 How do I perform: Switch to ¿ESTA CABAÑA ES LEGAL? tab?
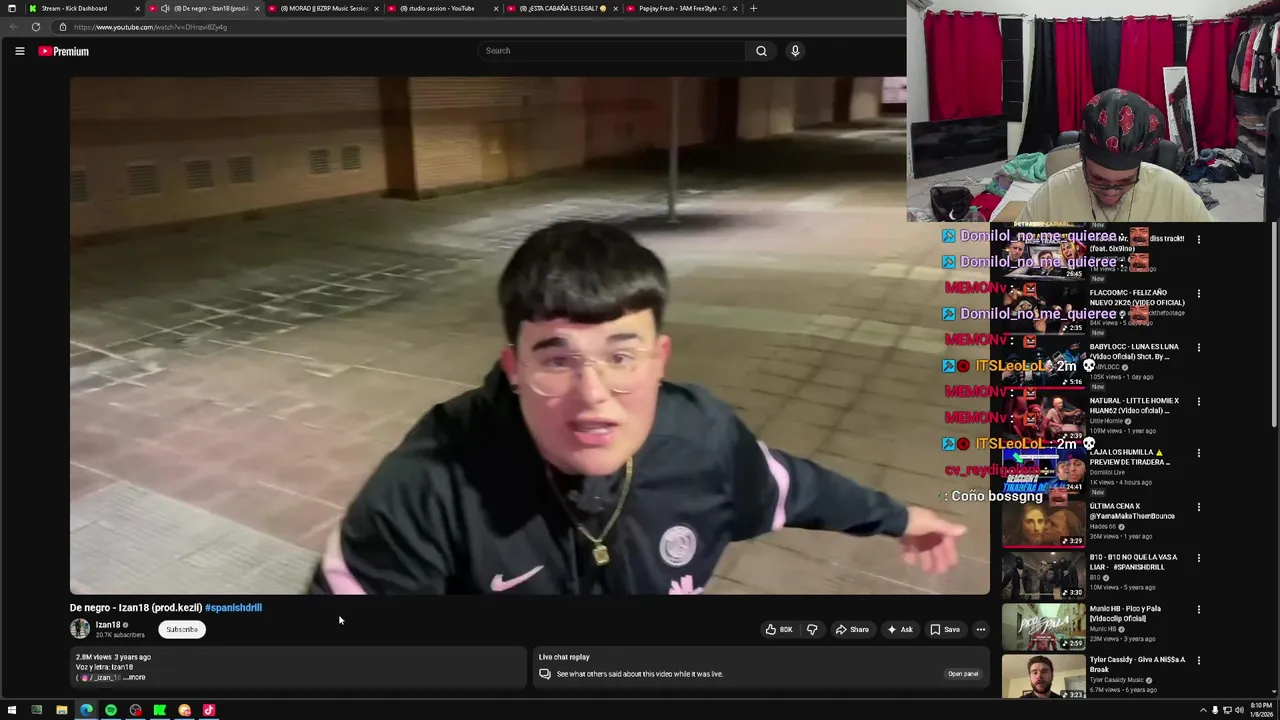click(x=560, y=8)
